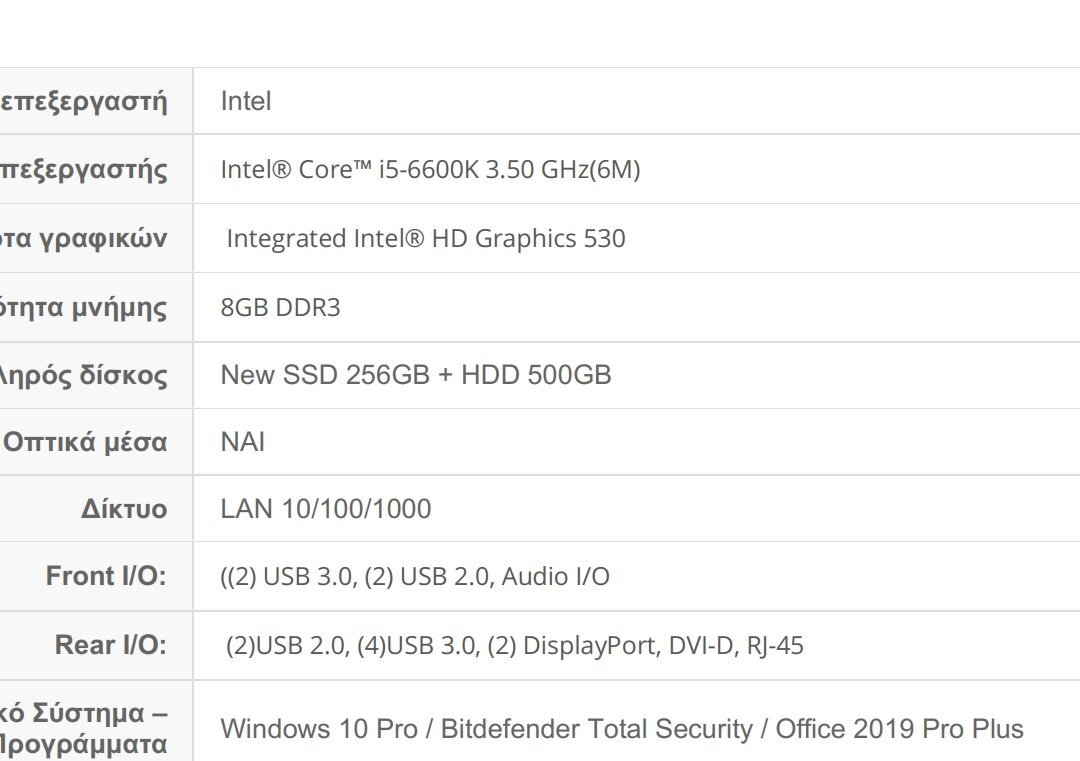This screenshot has height=761, width=1080.
Task: Click the 8GB DDR3 memory value
Action: (x=280, y=307)
